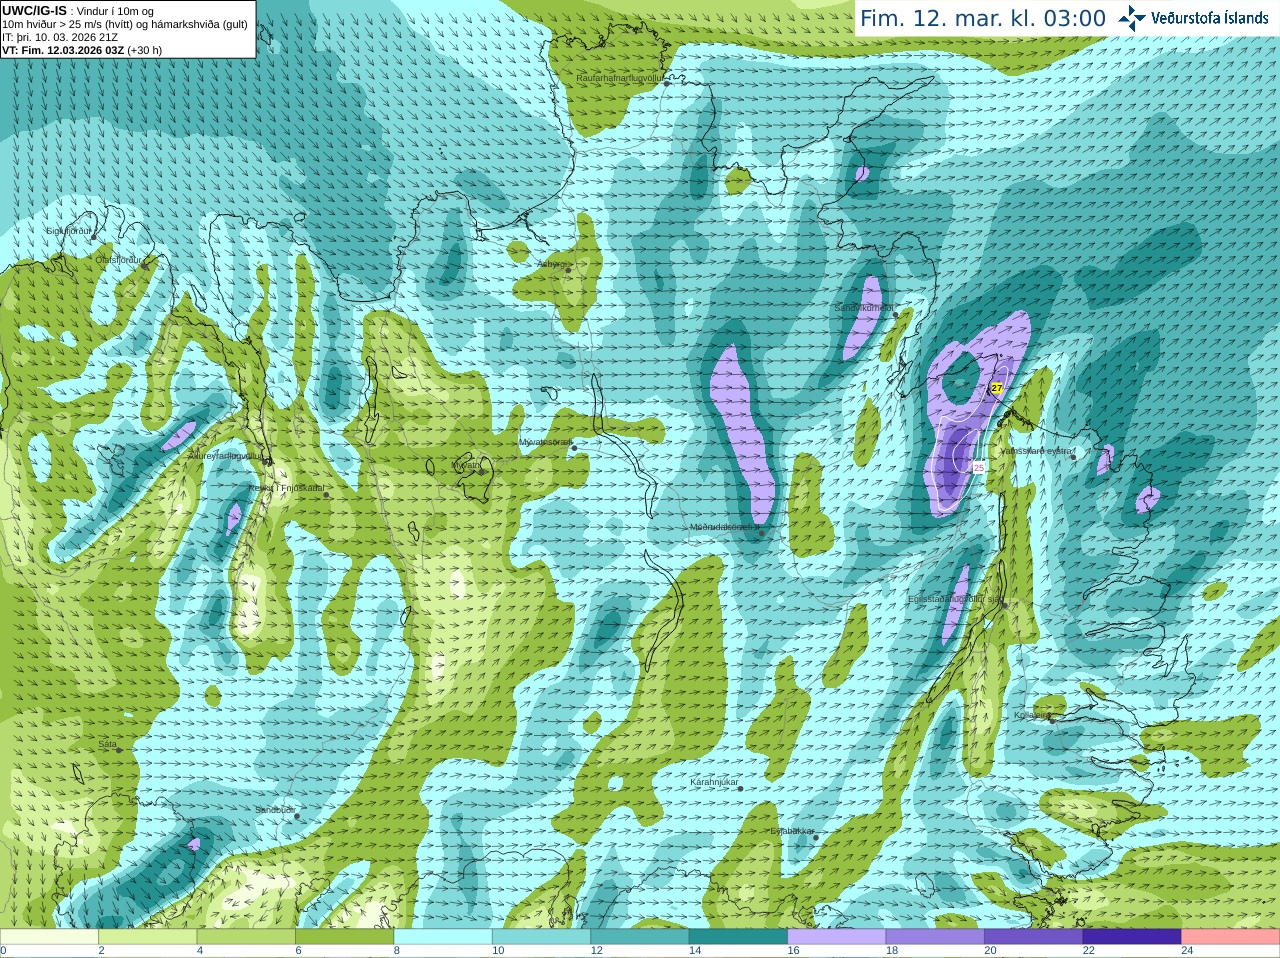Select the Möðrudalsöræfi station label
Image resolution: width=1280 pixels, height=958 pixels.
click(723, 527)
